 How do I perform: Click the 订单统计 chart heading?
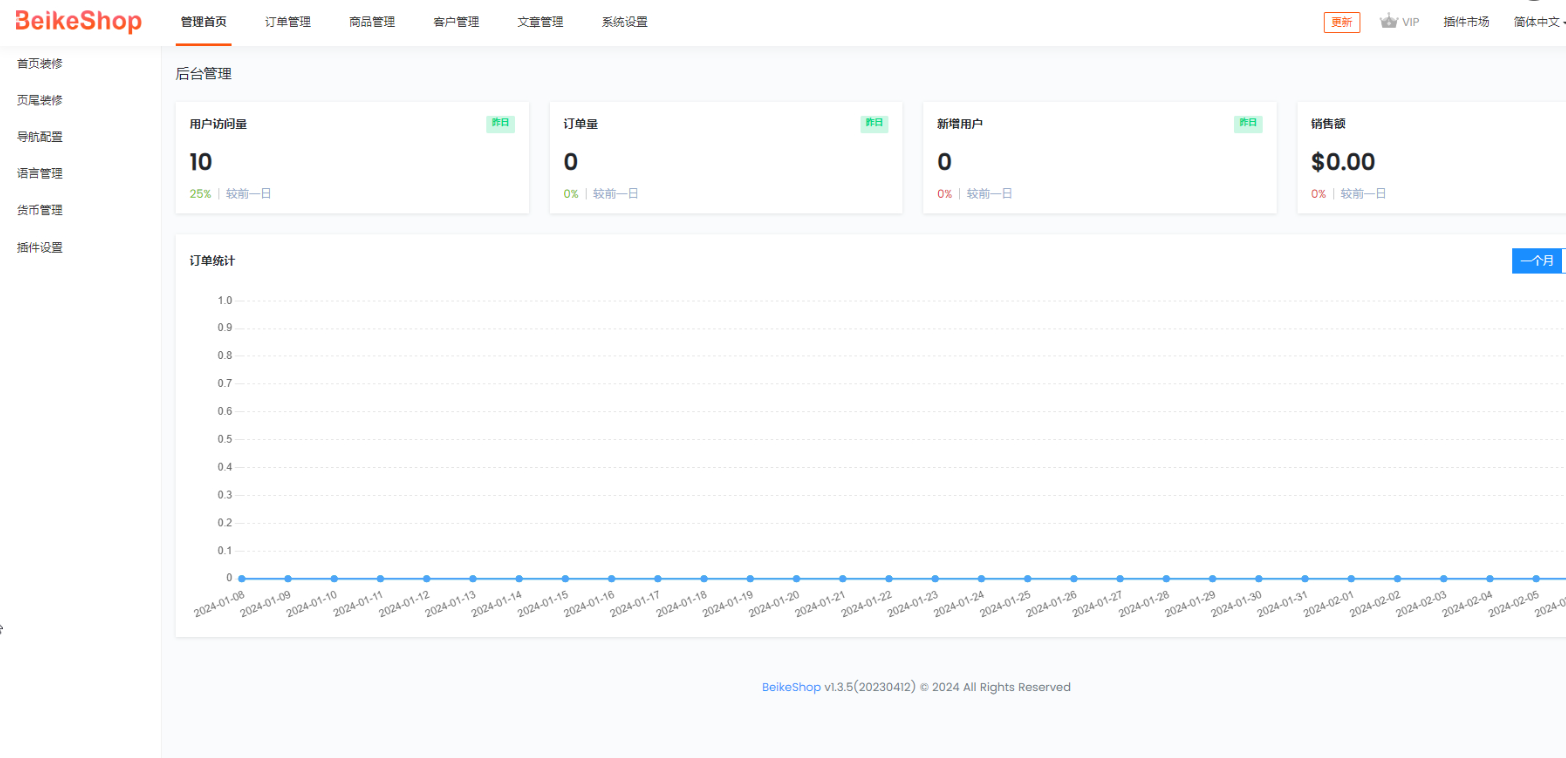point(212,261)
